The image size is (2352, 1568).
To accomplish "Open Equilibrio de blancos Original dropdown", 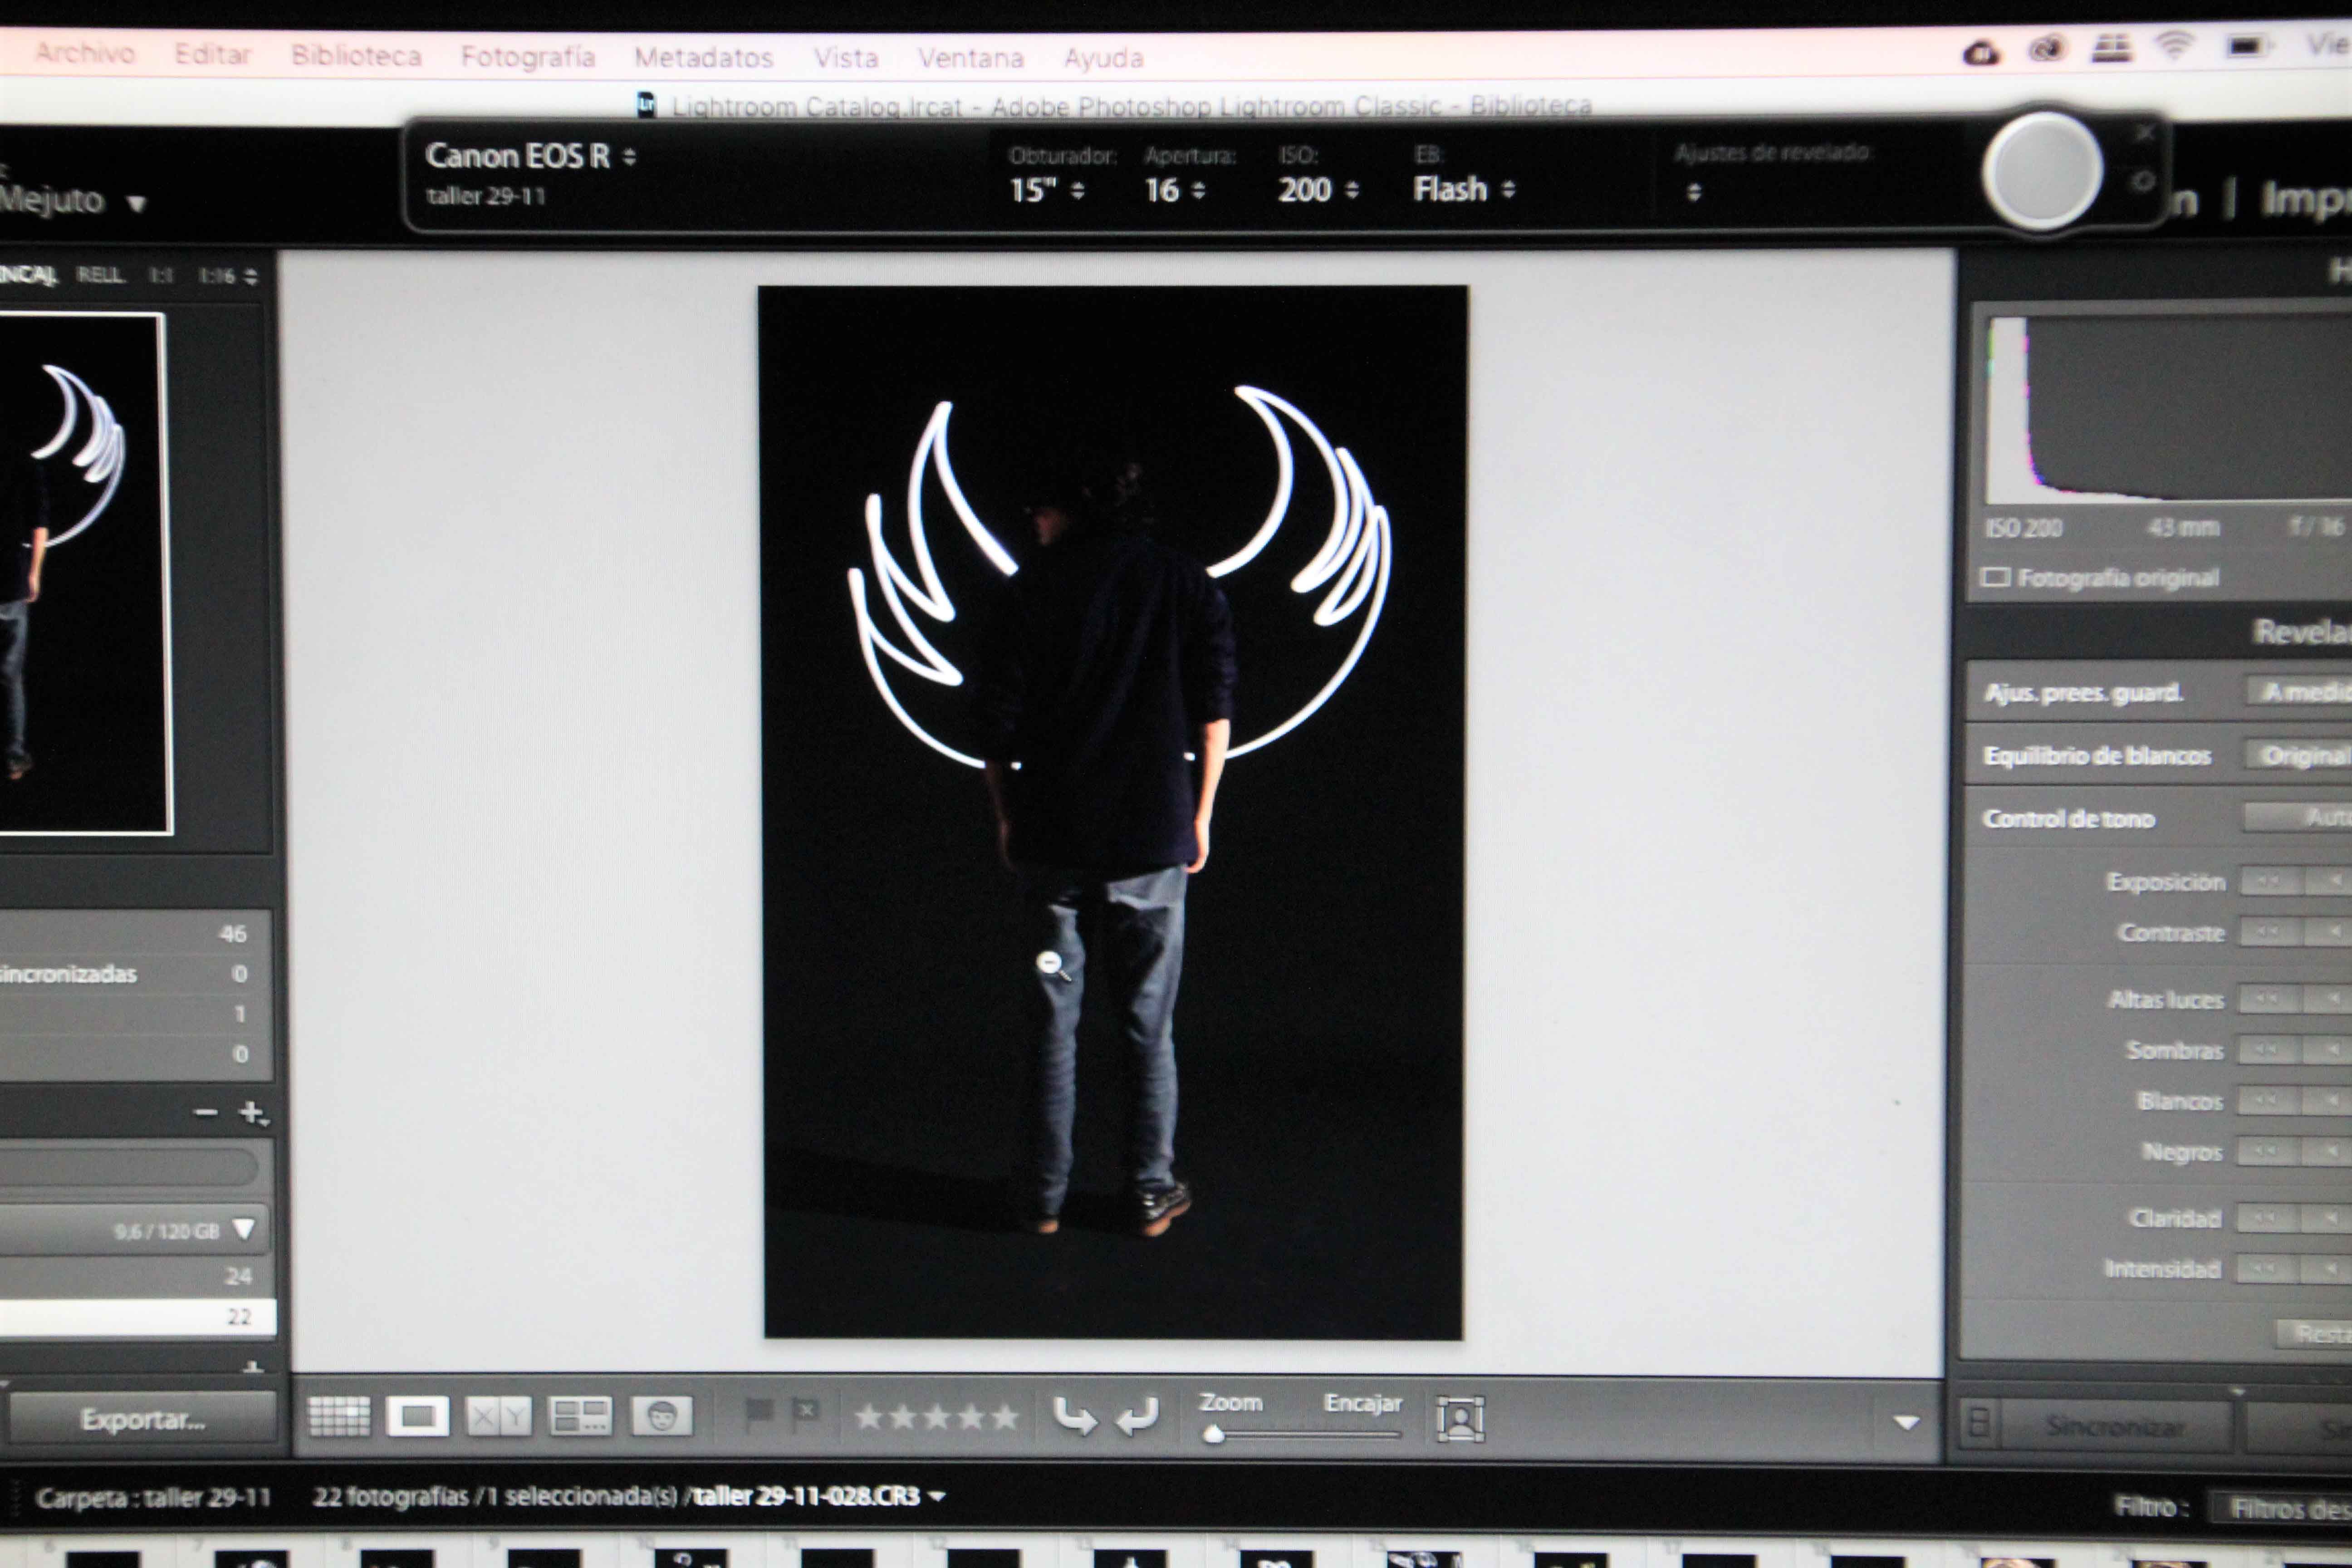I will click(x=2299, y=755).
